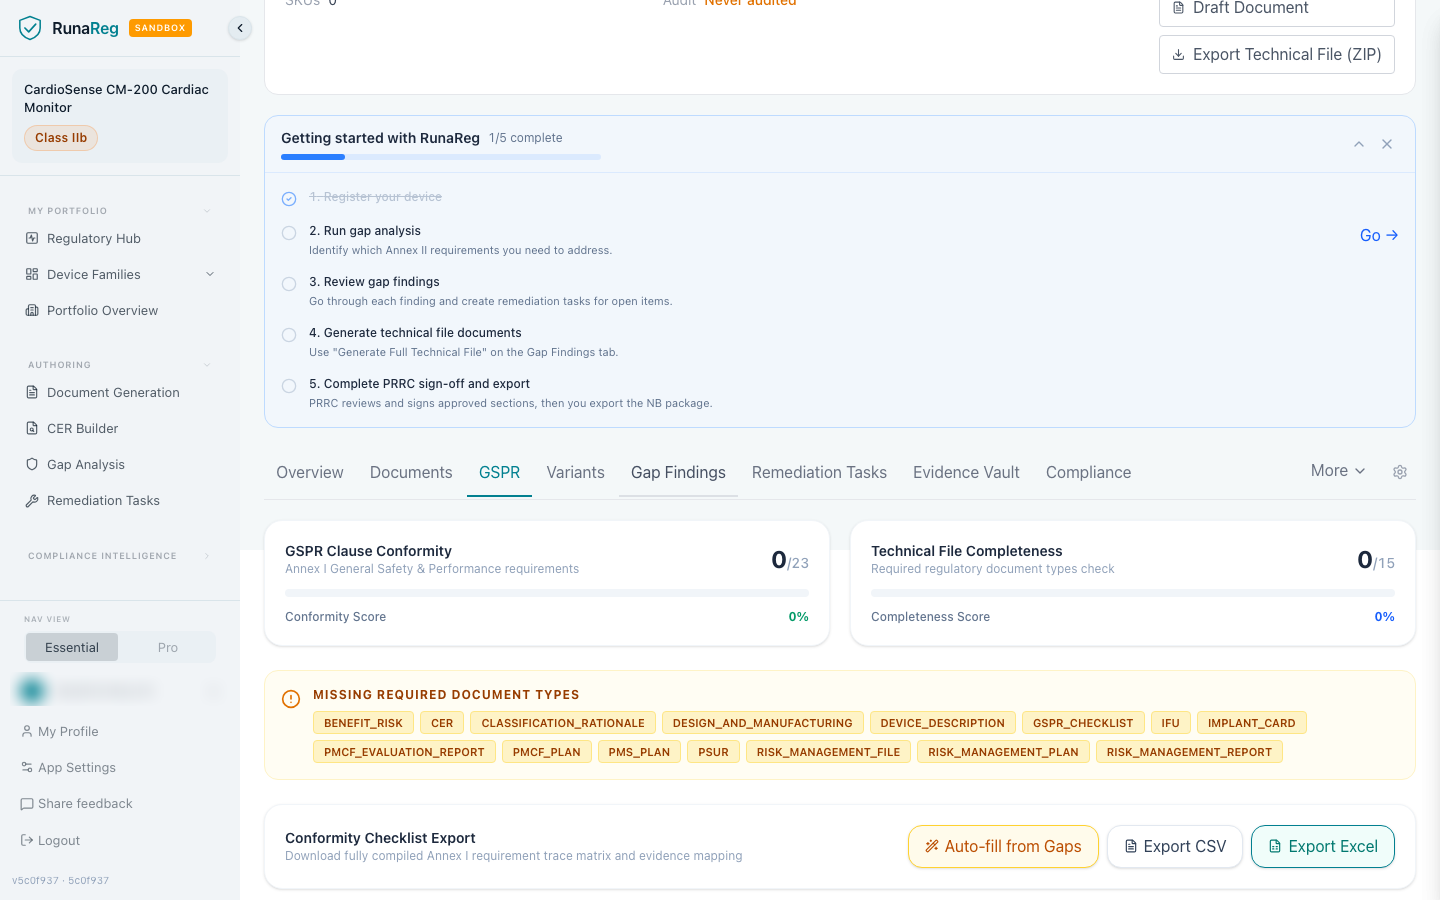Open the Compliance tab
1440x900 pixels.
coord(1088,472)
